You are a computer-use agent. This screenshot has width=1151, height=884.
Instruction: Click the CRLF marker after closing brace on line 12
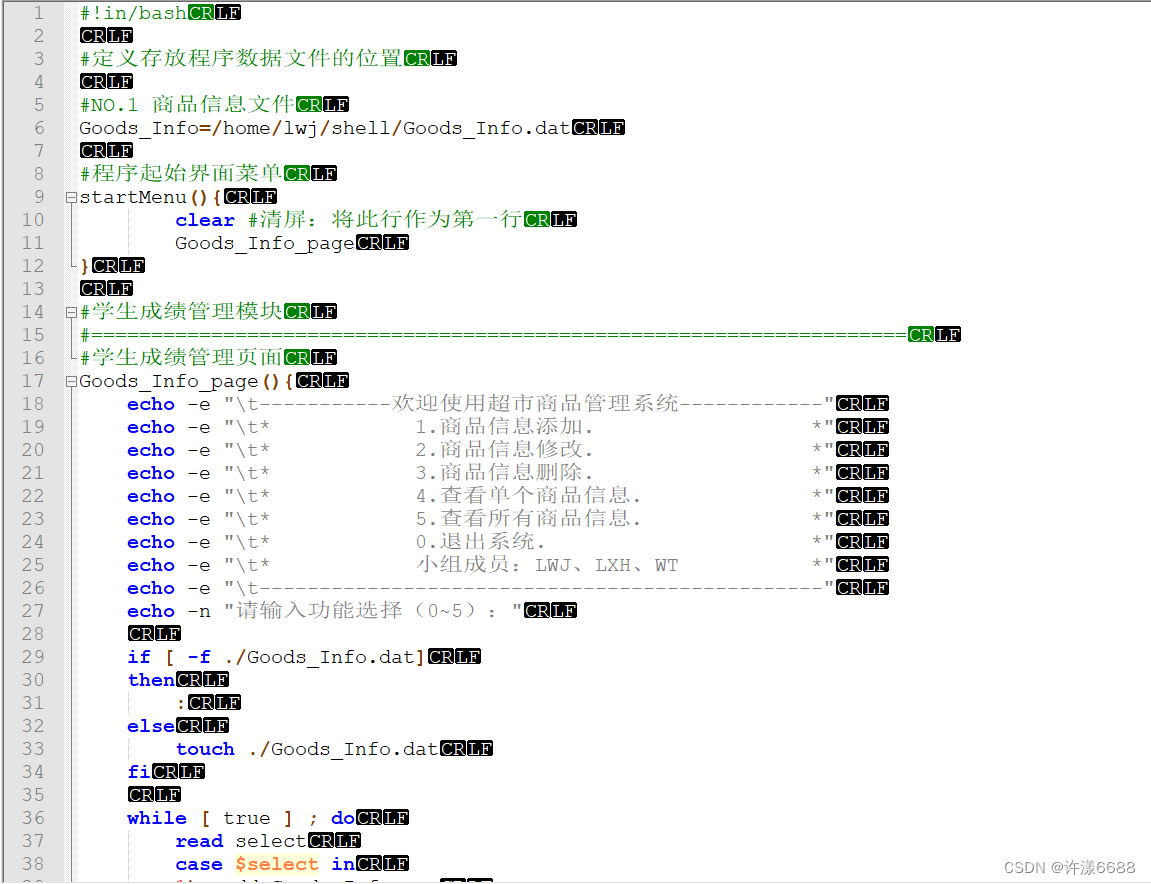click(x=120, y=265)
